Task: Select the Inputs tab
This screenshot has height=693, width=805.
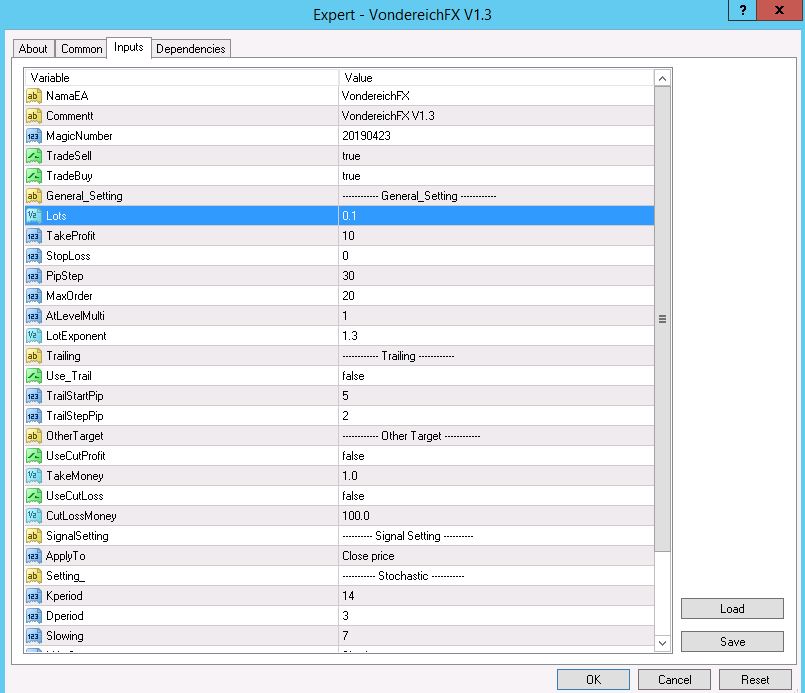Action: [129, 48]
